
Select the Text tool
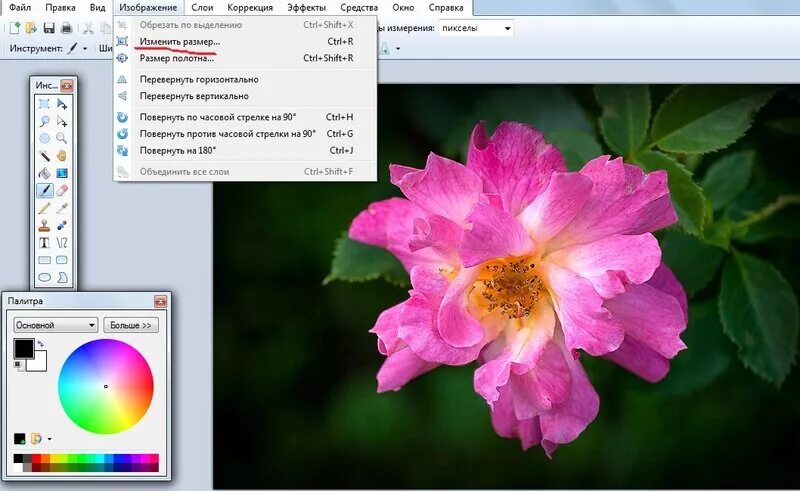44,242
